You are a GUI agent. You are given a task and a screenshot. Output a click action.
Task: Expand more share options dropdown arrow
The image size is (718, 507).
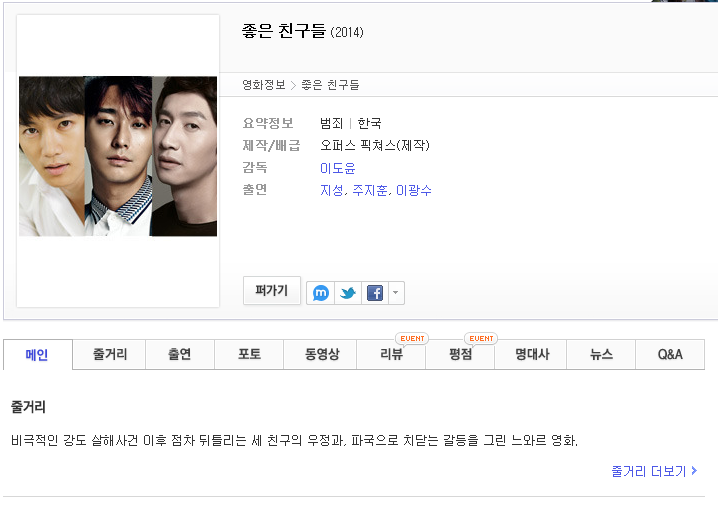pyautogui.click(x=396, y=293)
